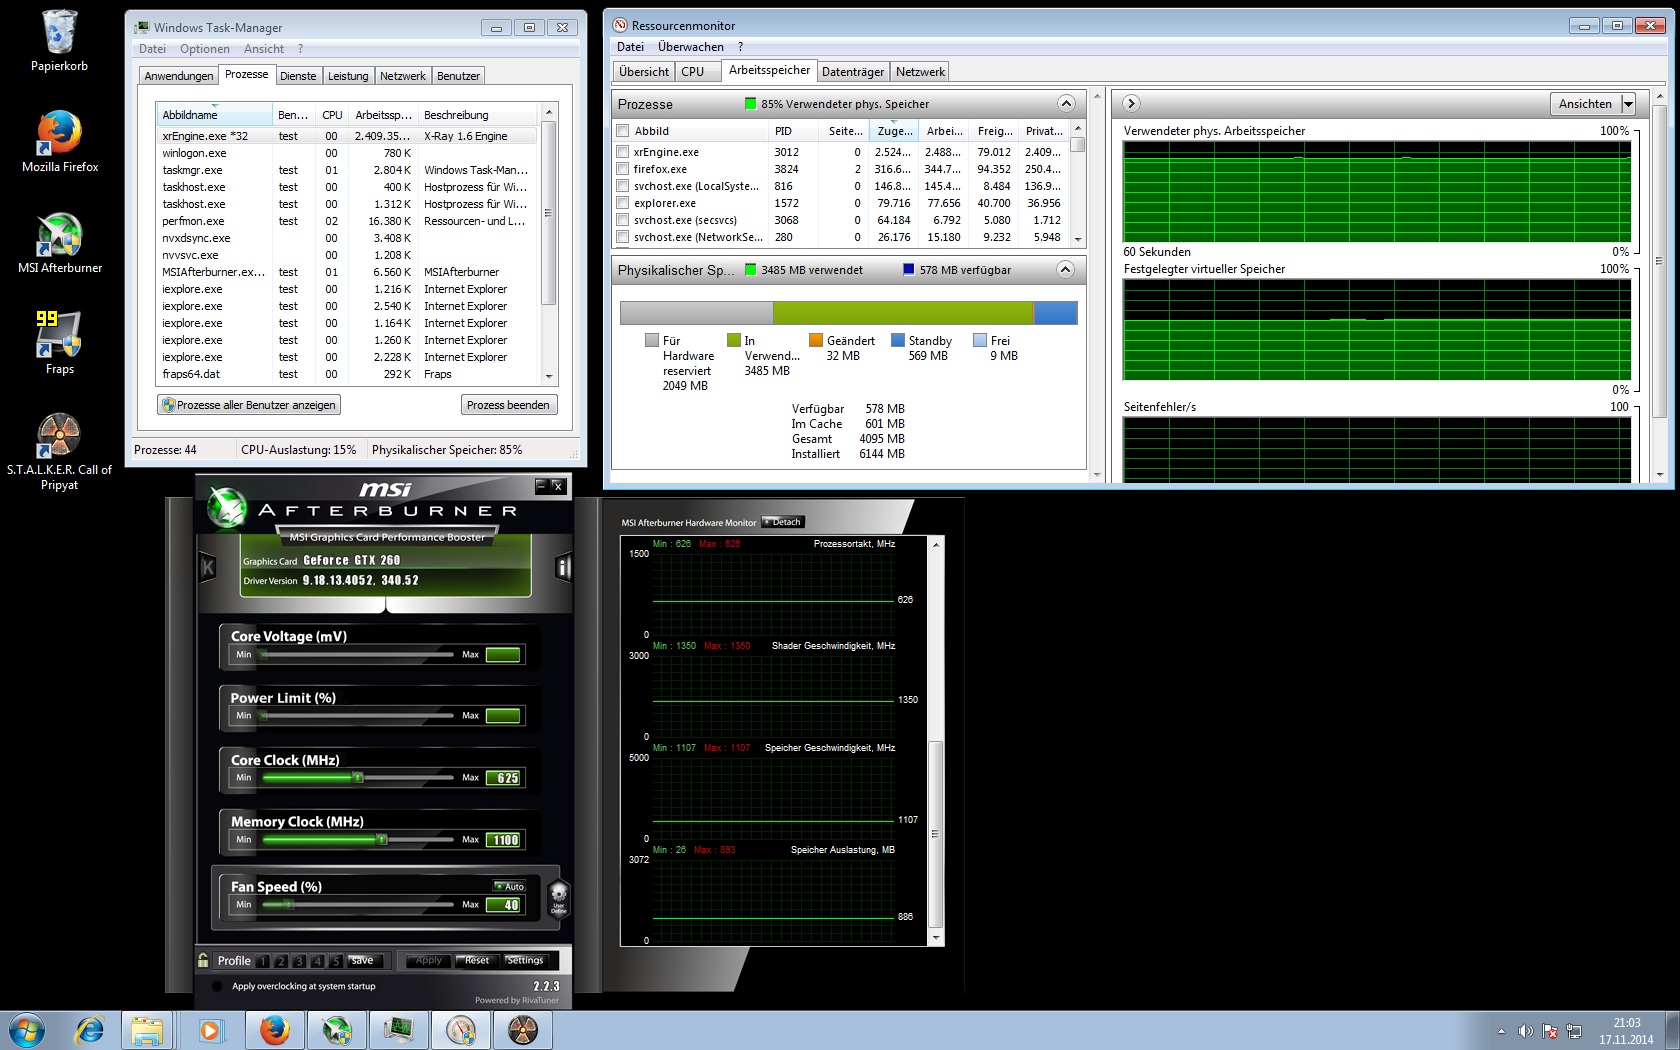Open the Optionen menu in Task Manager
Screen dimensions: 1680x1050
(205, 49)
